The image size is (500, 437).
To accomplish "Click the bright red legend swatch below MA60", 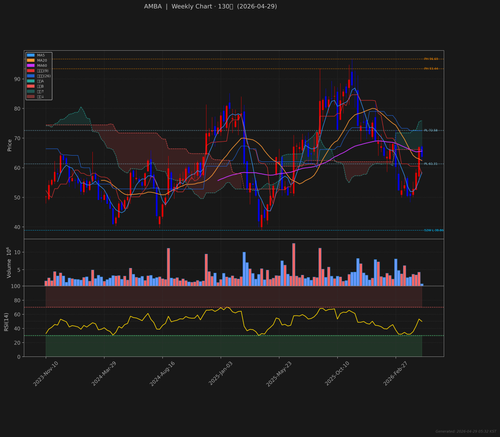I will pyautogui.click(x=31, y=71).
